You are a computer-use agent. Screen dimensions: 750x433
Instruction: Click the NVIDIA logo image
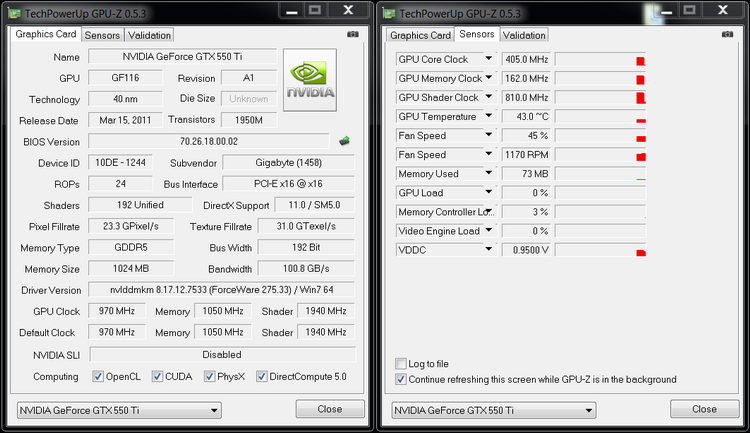point(310,79)
